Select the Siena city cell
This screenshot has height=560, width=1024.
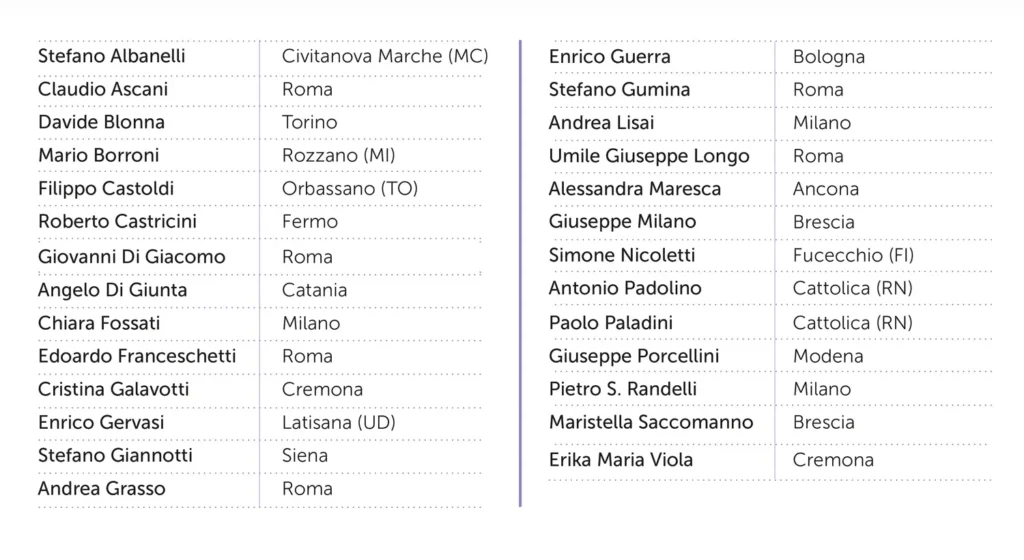pyautogui.click(x=305, y=455)
